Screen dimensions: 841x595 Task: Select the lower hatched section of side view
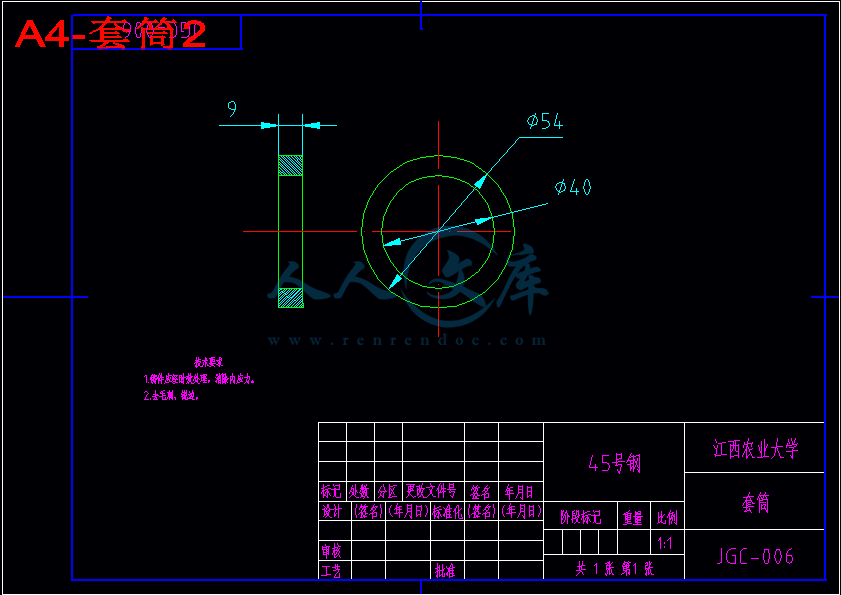(x=290, y=298)
